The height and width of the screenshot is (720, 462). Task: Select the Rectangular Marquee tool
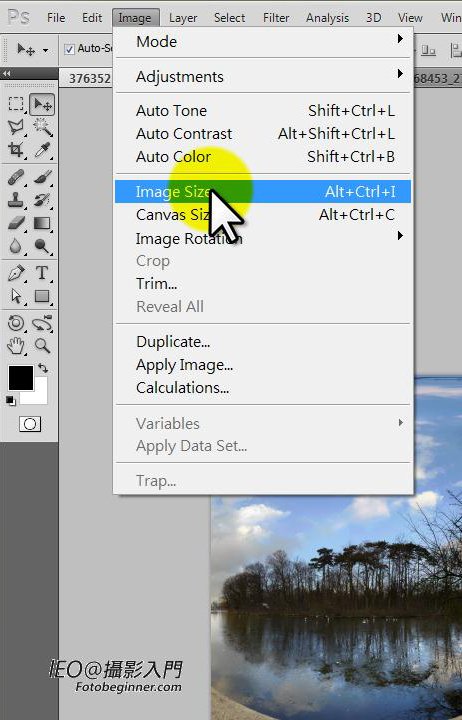[x=16, y=104]
